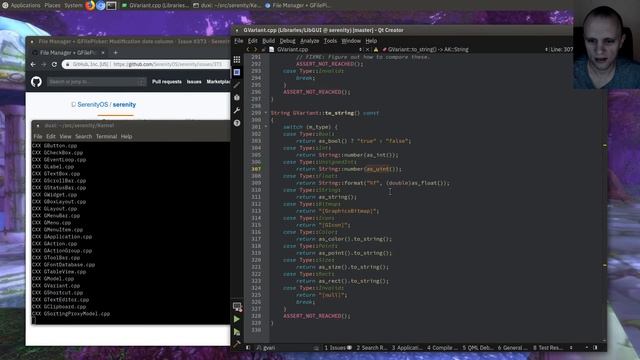The height and width of the screenshot is (360, 640).
Task: Switch to Edit mode in Qt Creator sidebar
Action: (x=237, y=72)
